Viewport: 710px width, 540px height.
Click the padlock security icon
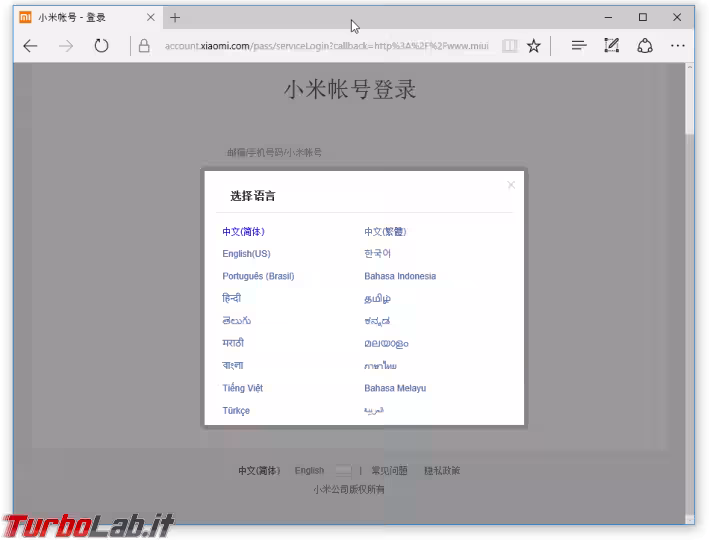(144, 46)
